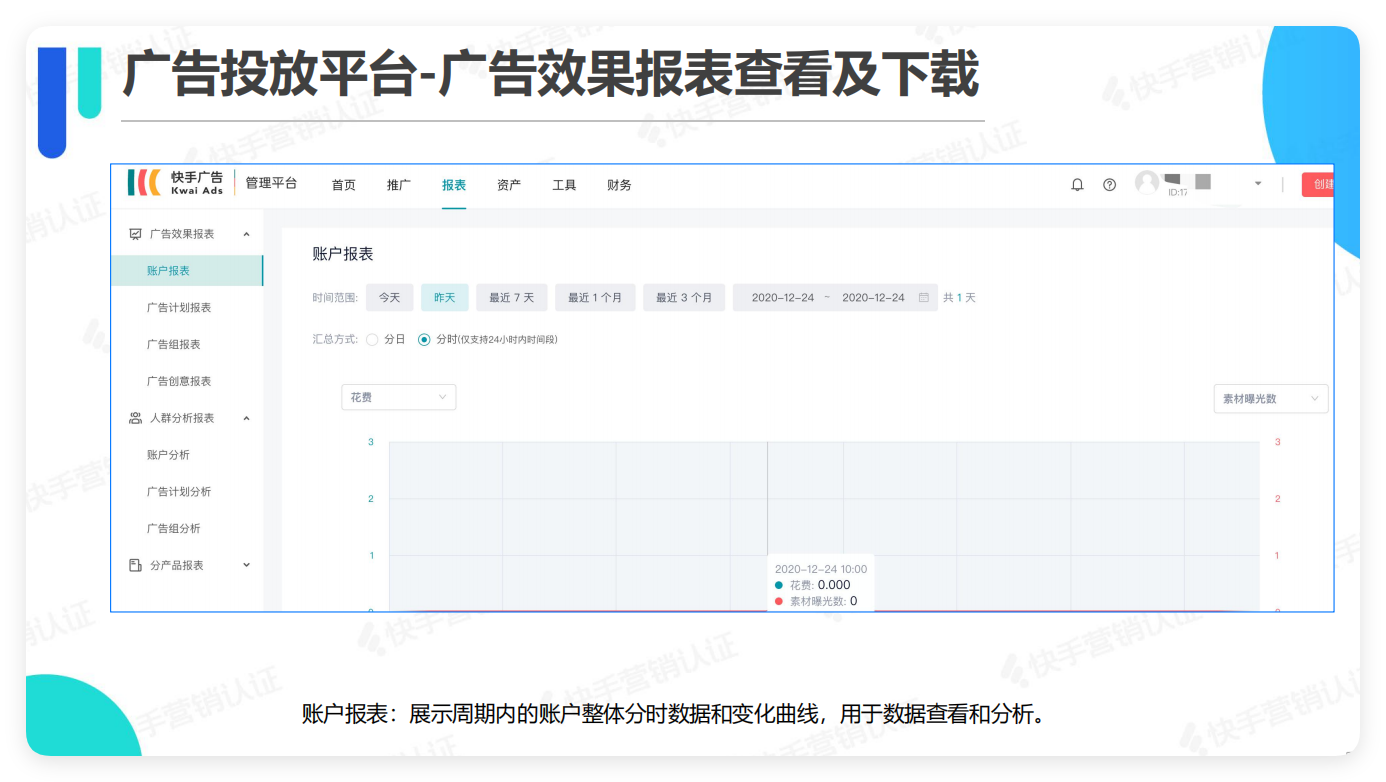This screenshot has width=1386, height=782.
Task: Click the 账户报表 page heading
Action: coord(343,254)
